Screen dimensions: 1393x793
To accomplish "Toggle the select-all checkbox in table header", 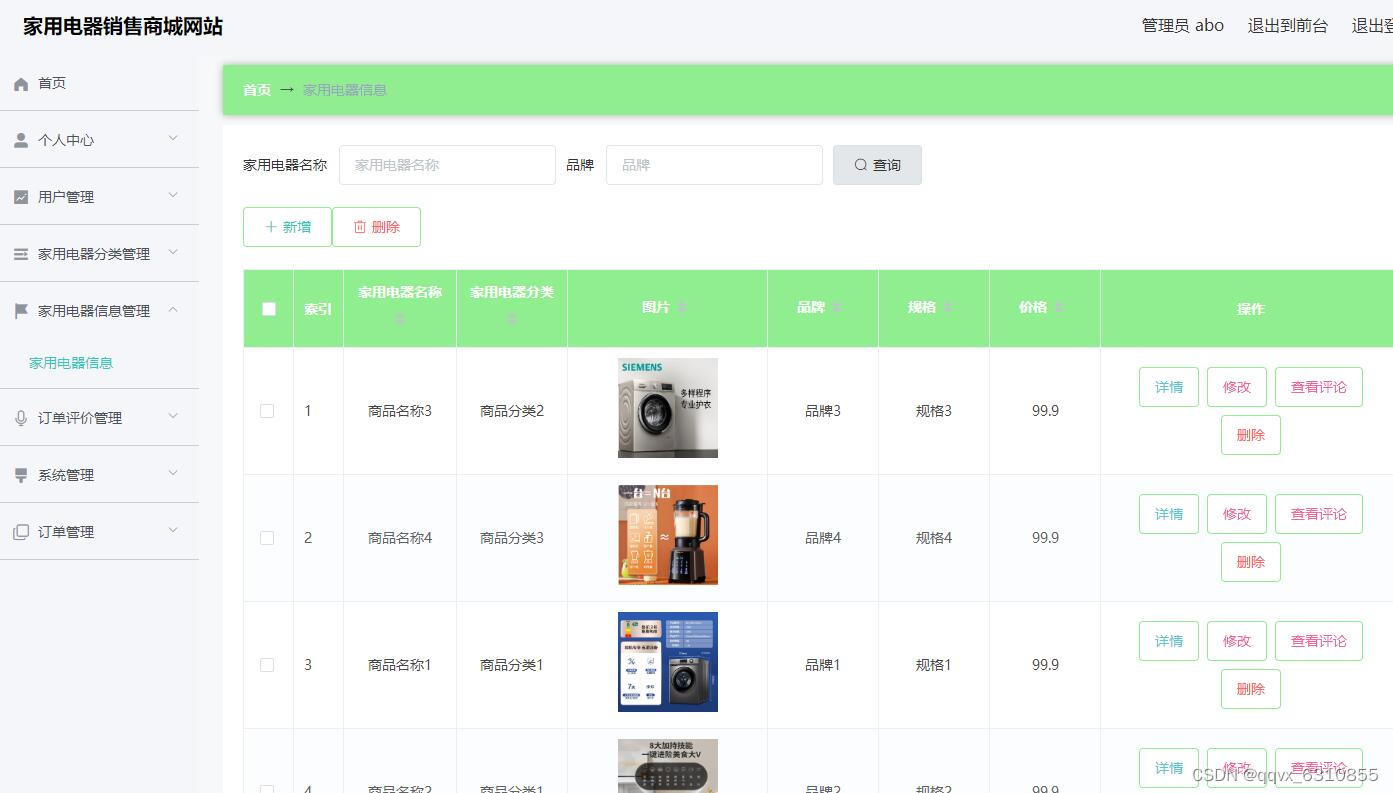I will 269,309.
